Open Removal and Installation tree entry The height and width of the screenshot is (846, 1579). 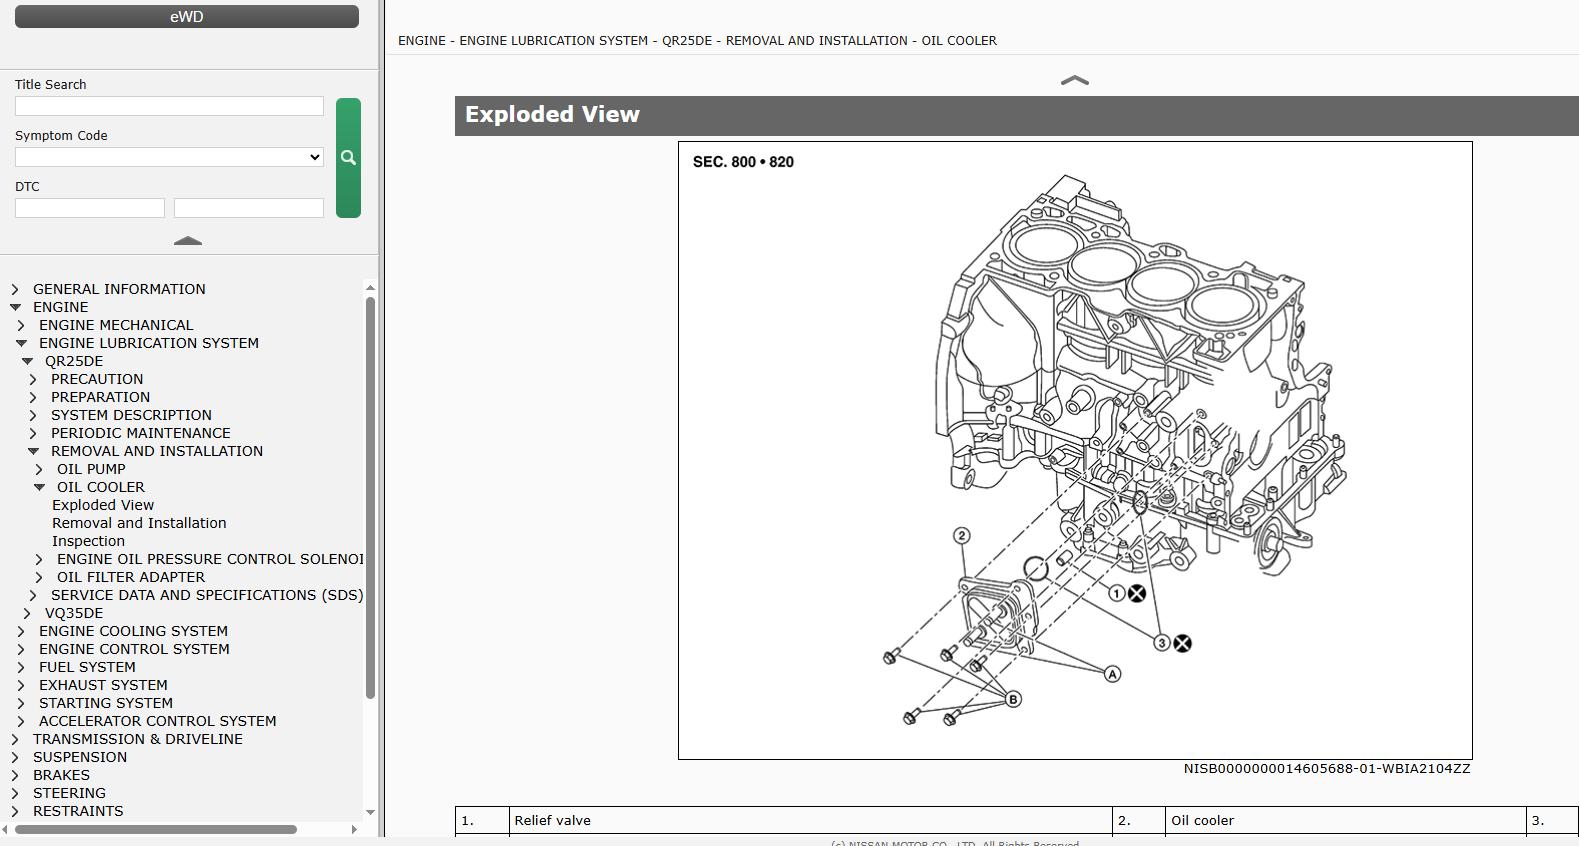click(139, 523)
